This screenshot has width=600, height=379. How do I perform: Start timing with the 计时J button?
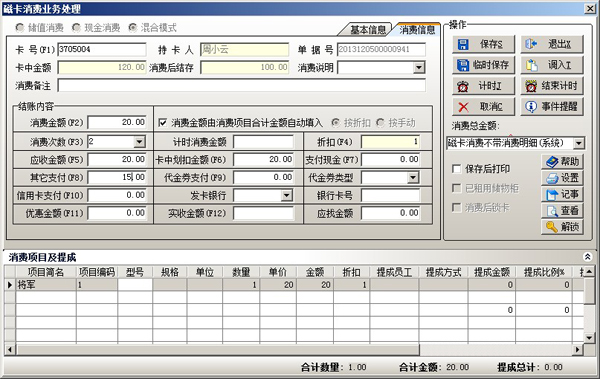tap(483, 86)
